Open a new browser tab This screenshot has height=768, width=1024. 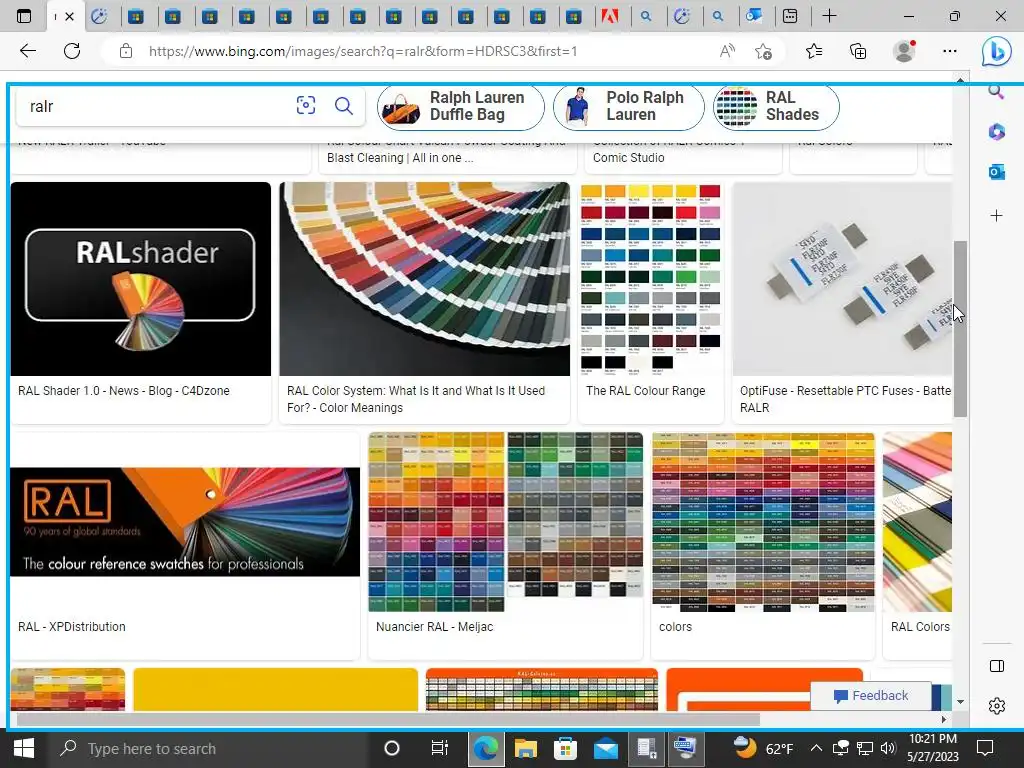click(x=829, y=16)
